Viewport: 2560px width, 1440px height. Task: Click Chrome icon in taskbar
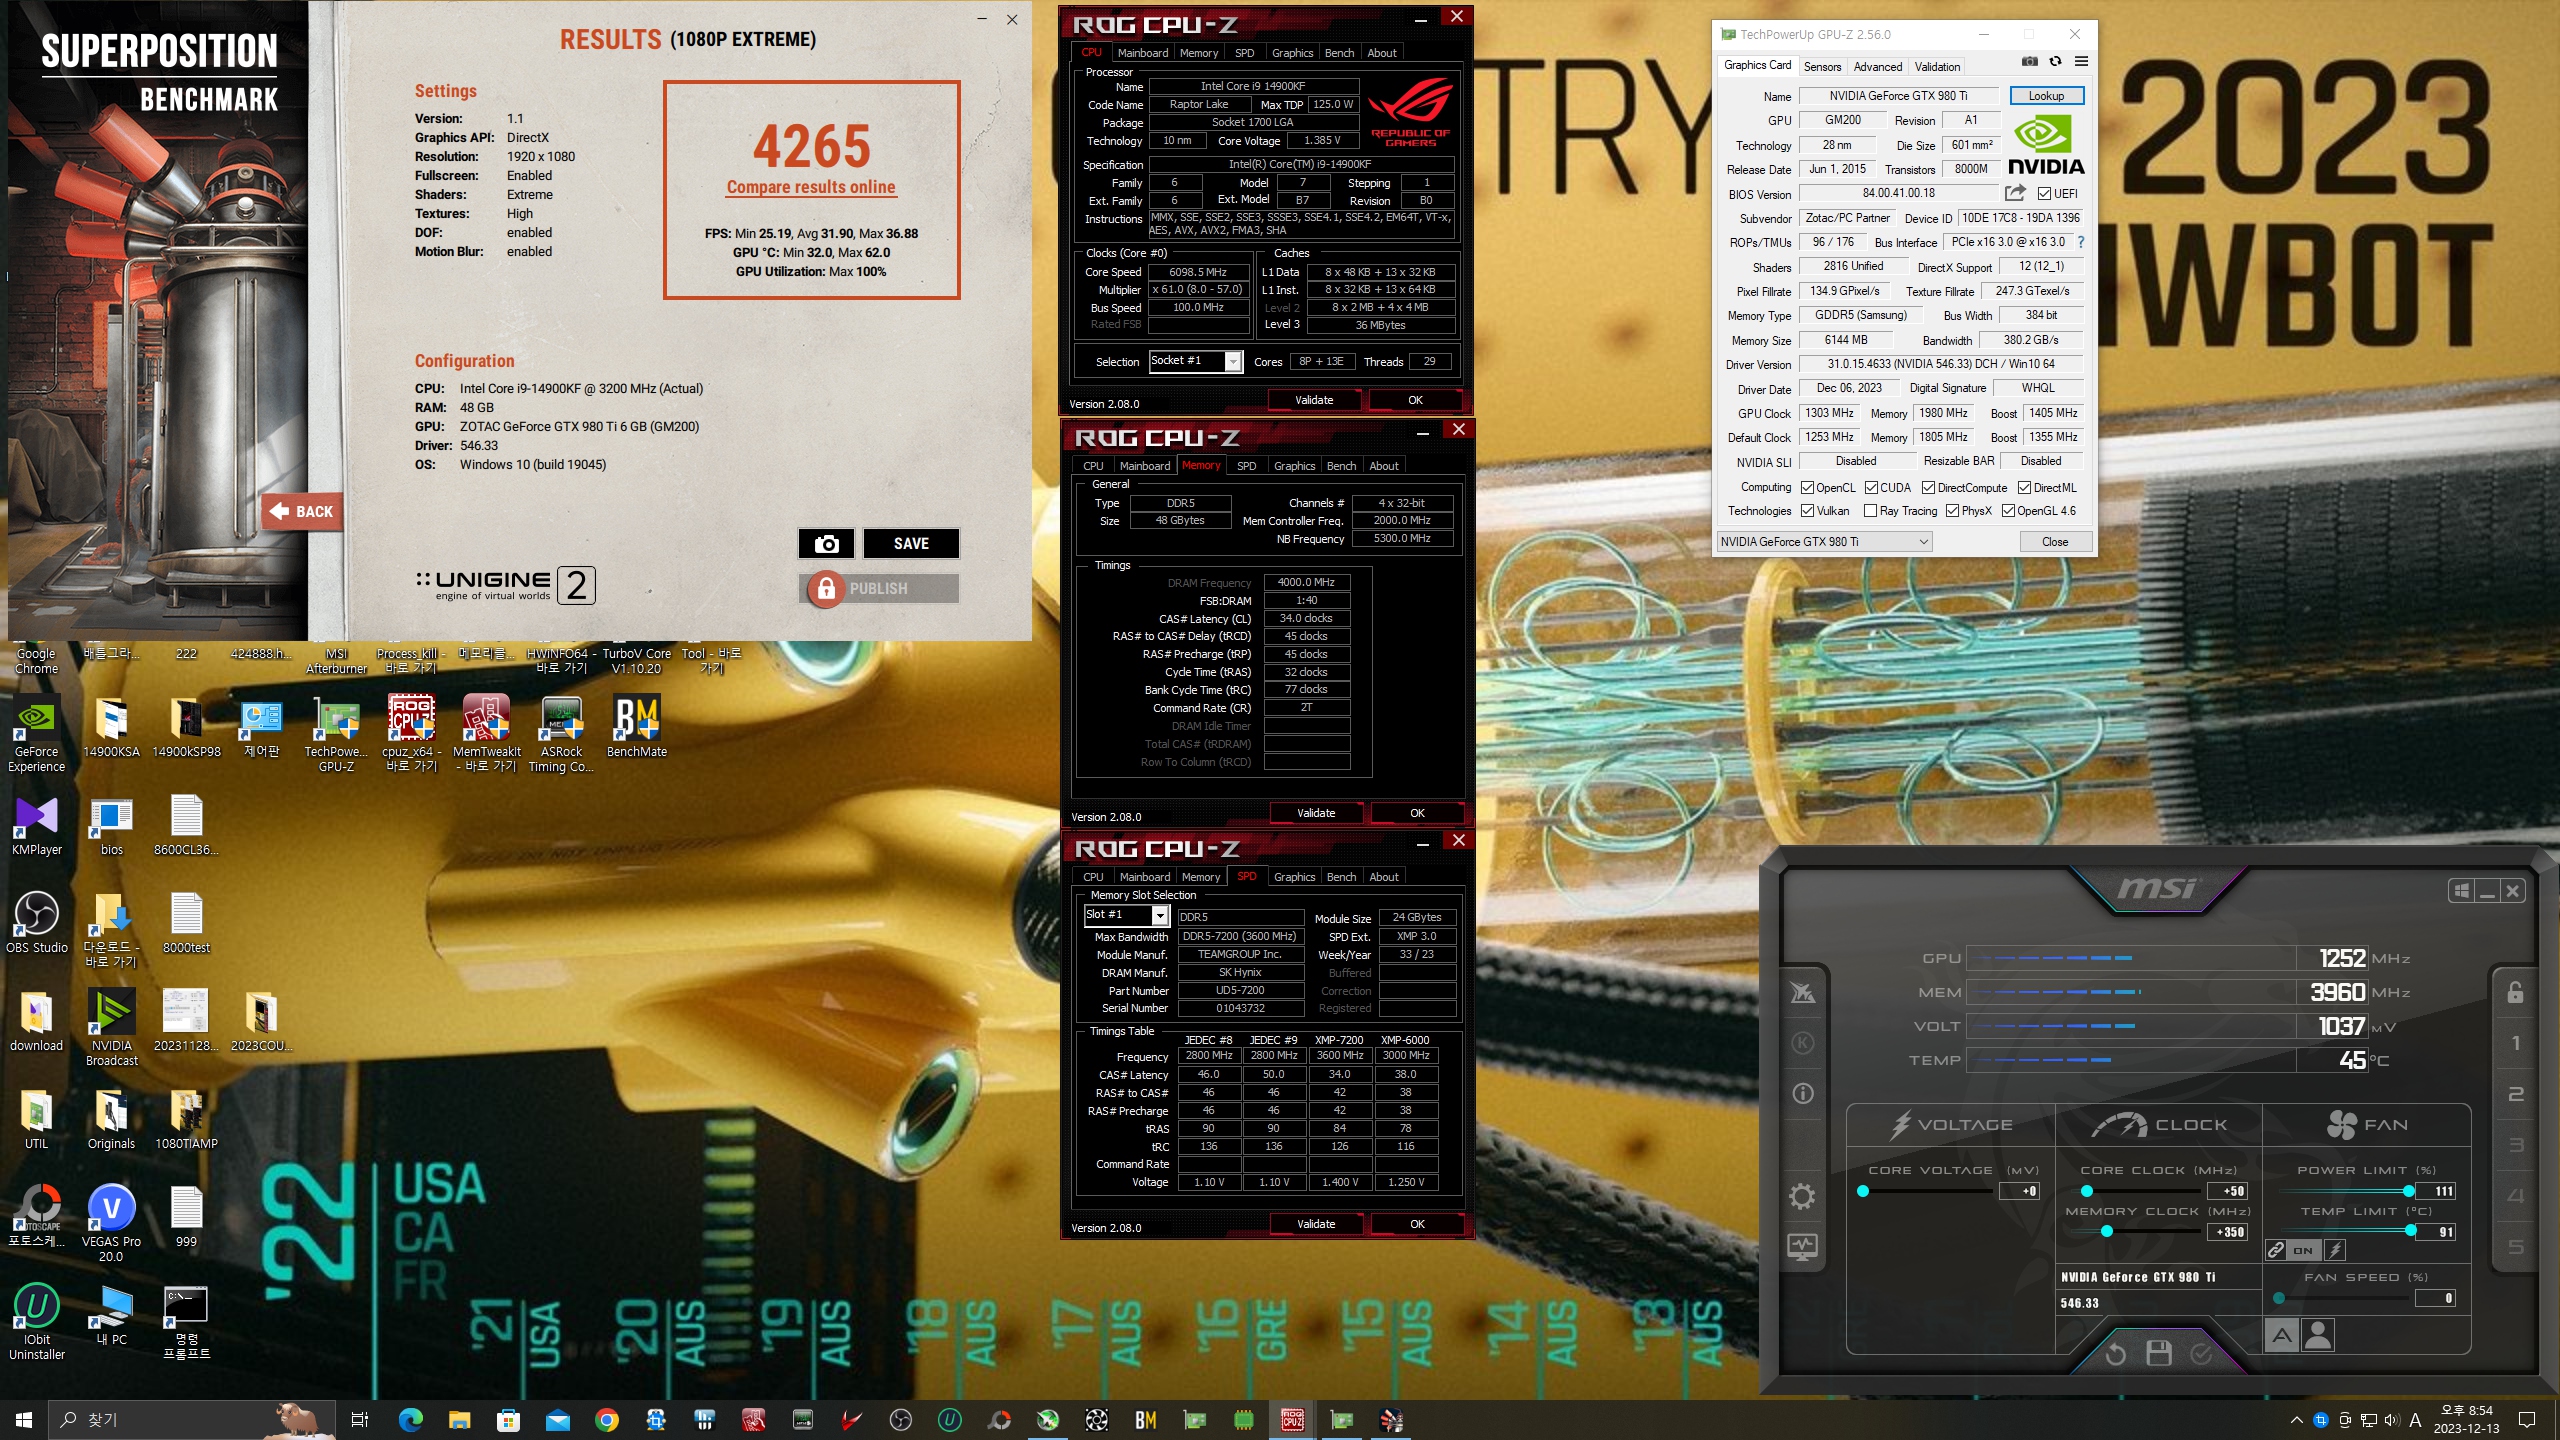[x=607, y=1419]
